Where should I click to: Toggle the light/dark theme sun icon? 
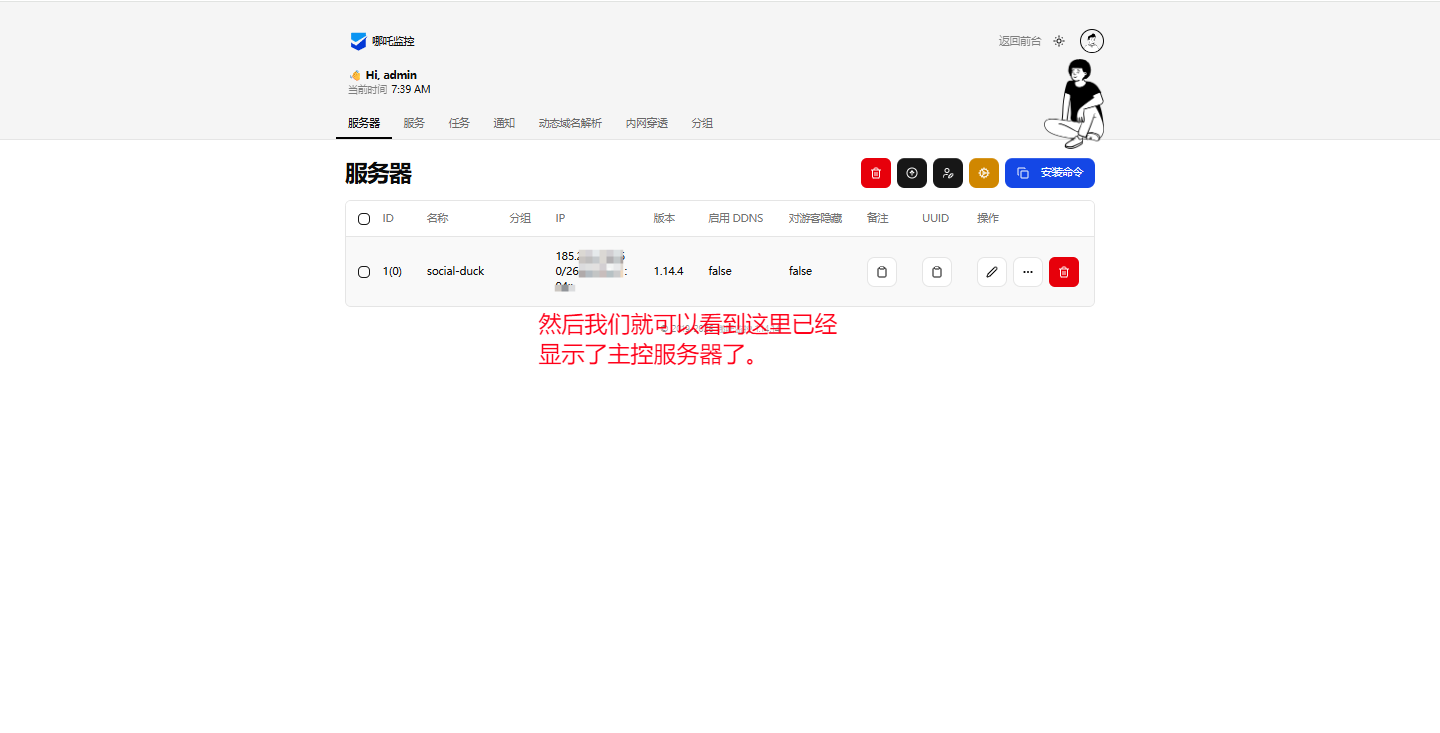(1059, 41)
